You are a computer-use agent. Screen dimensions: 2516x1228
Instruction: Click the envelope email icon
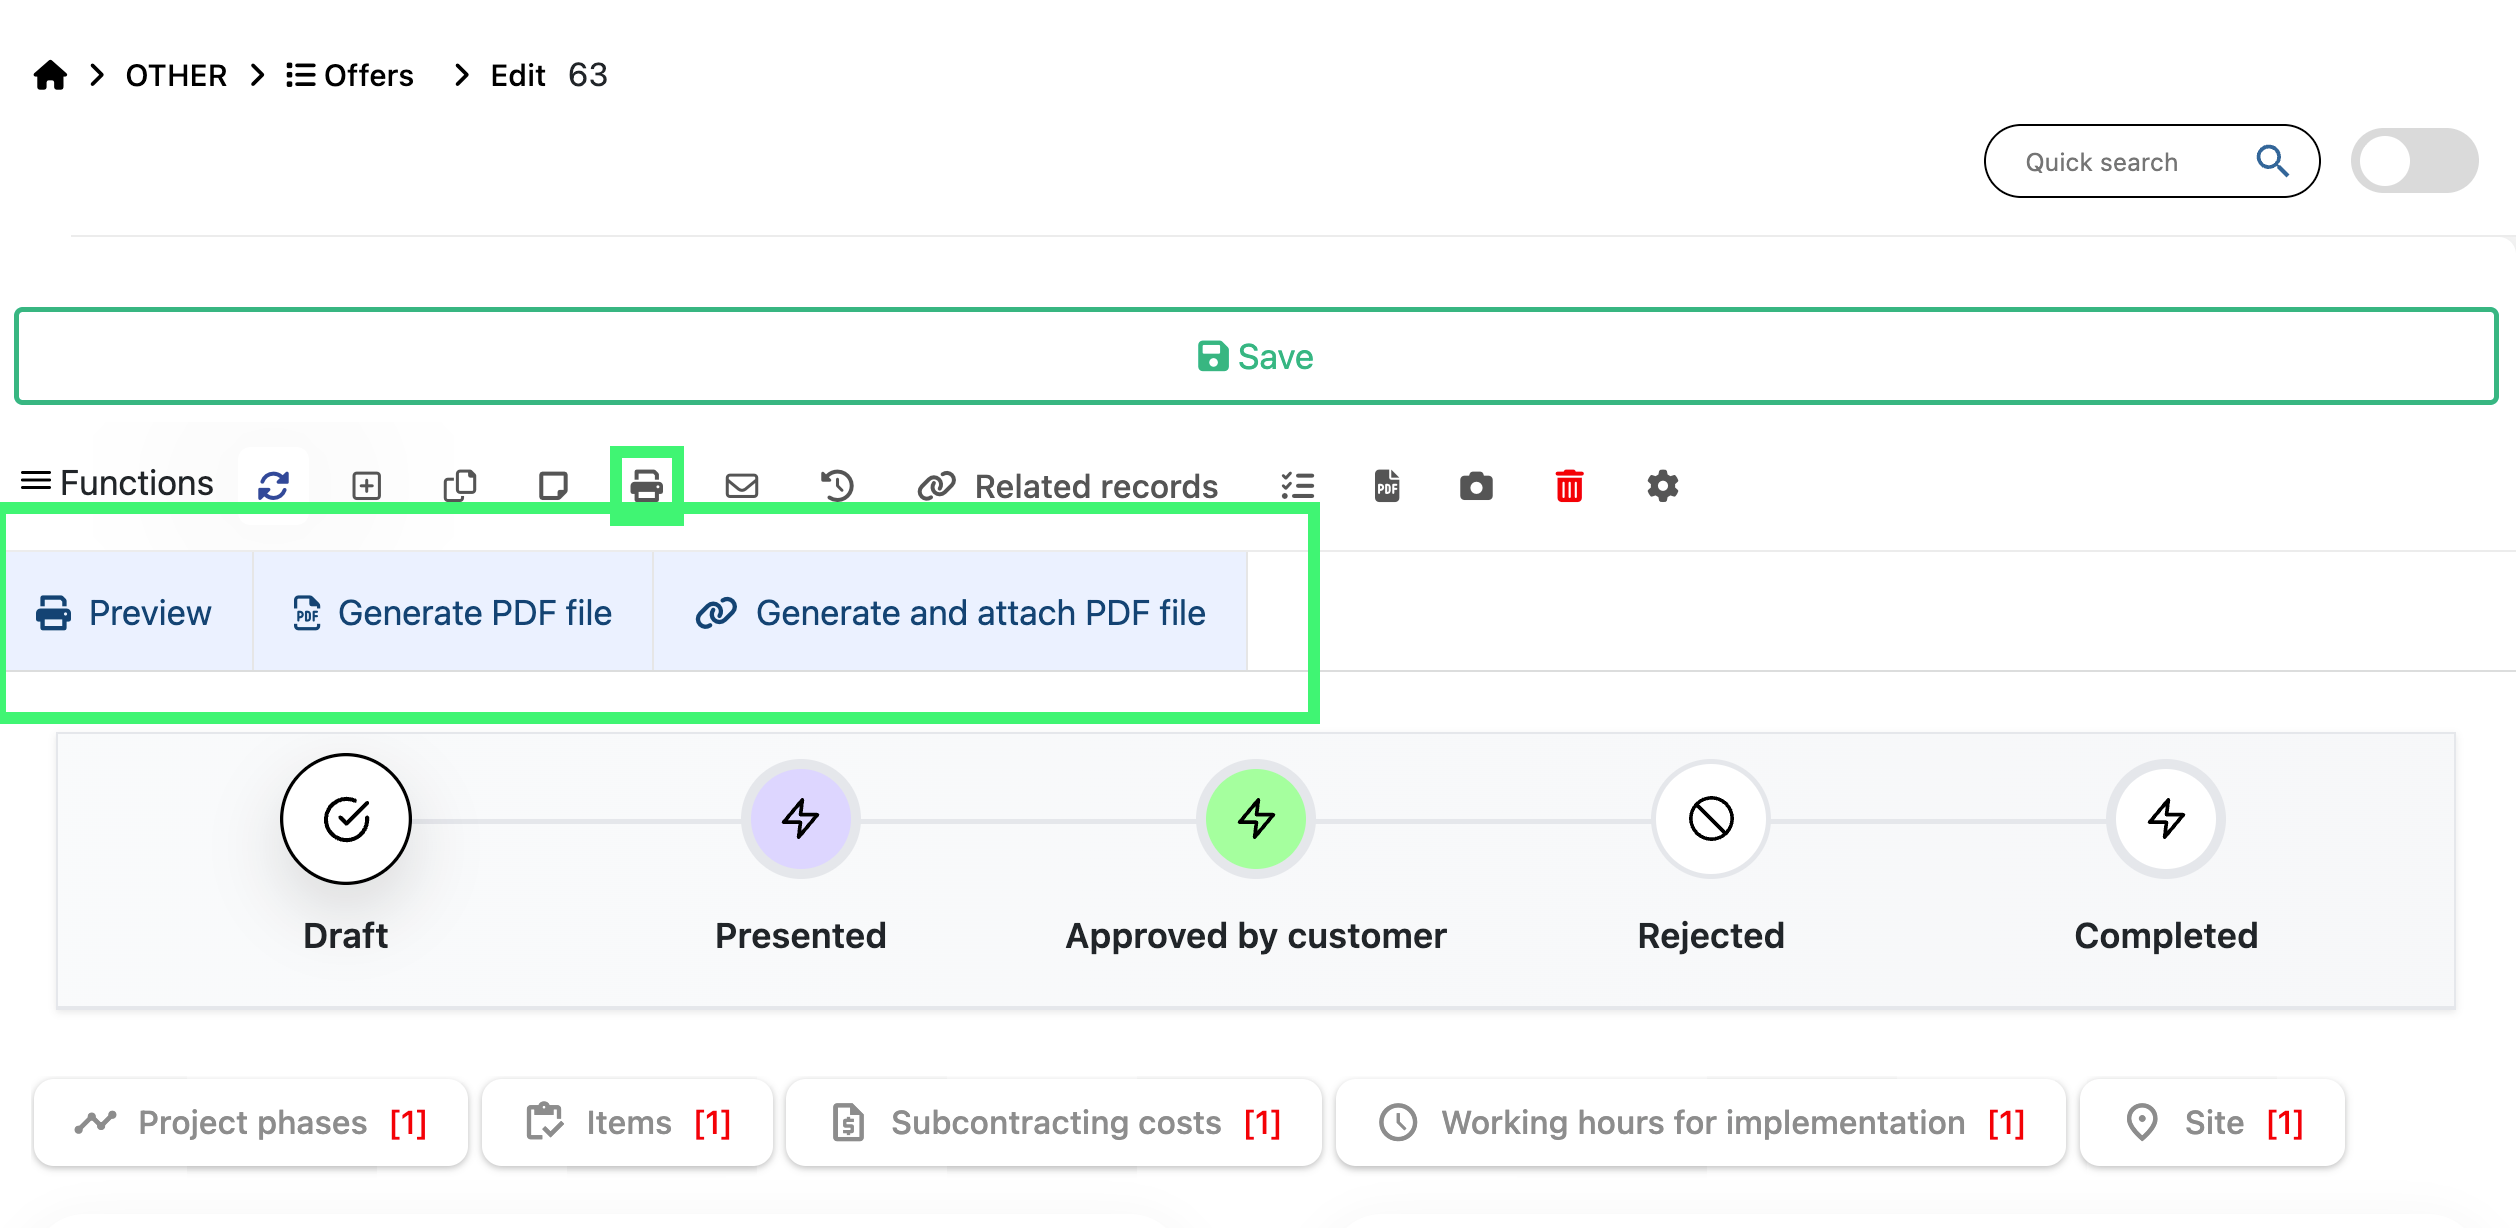[741, 486]
